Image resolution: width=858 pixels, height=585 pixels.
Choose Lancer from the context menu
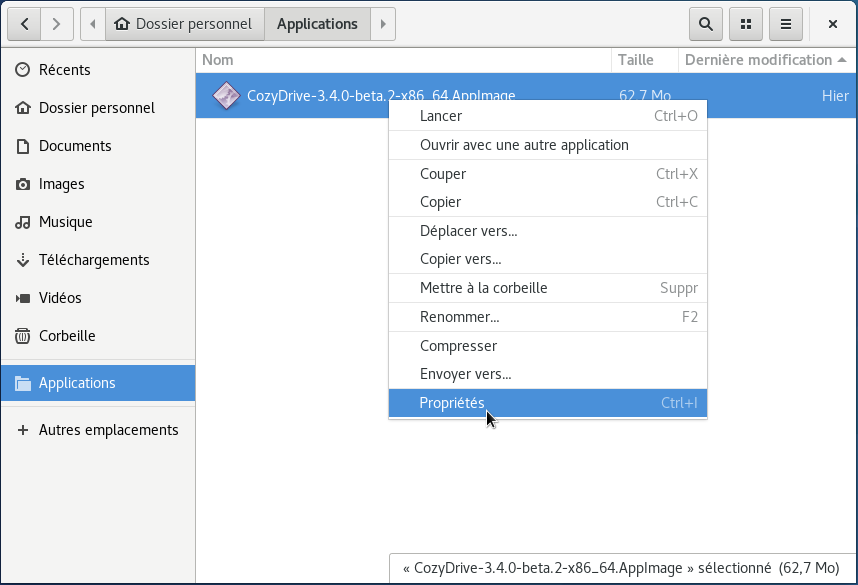[548, 116]
